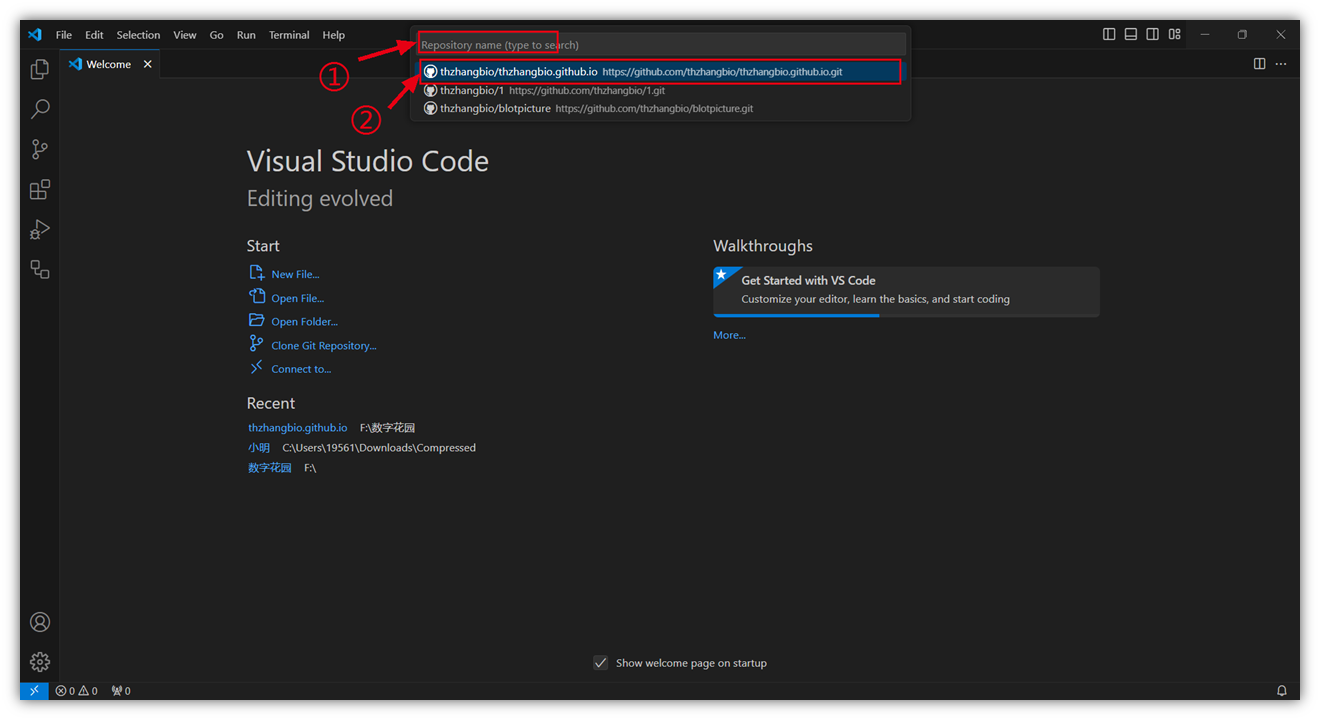
Task: Click the Open File... link
Action: [298, 298]
